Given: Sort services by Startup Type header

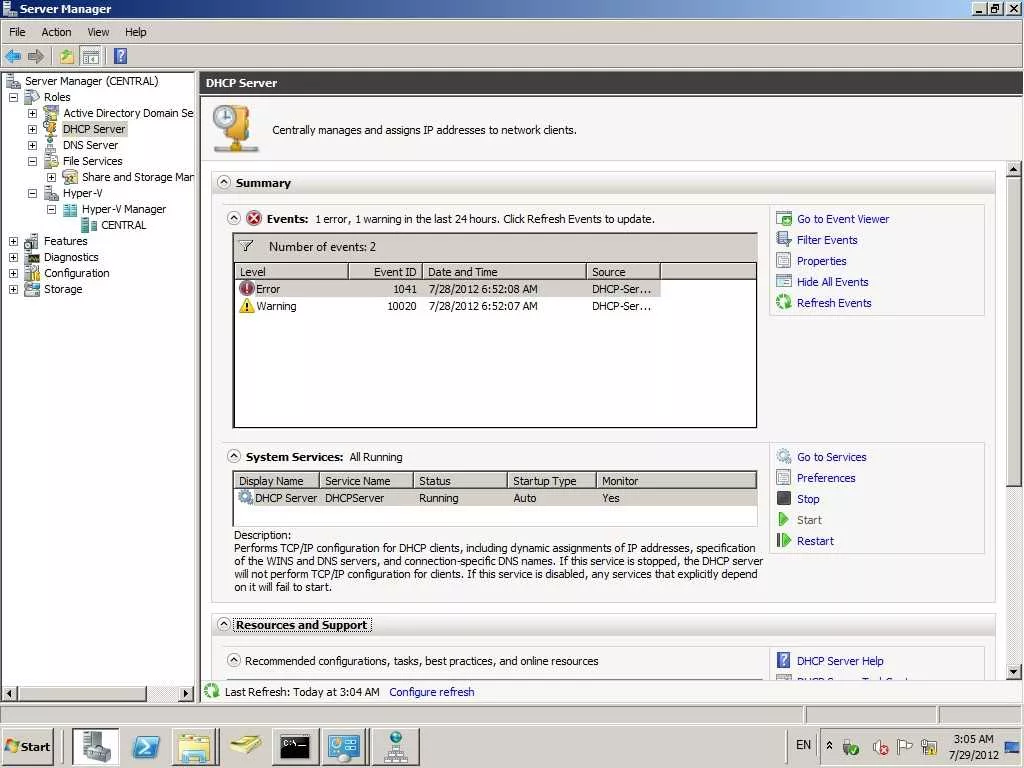Looking at the screenshot, I should pos(551,481).
